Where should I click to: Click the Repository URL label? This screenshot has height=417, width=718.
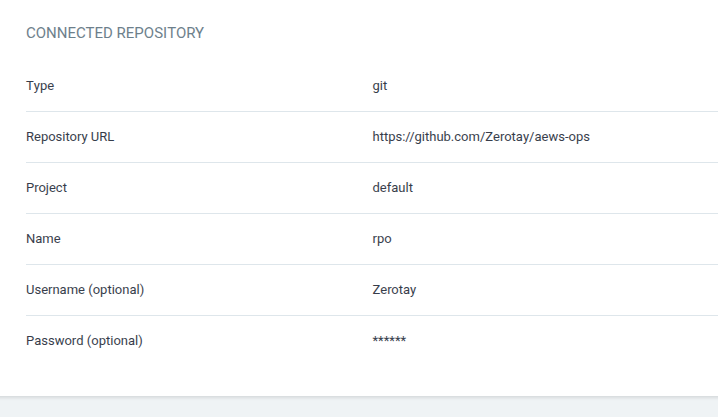pos(70,137)
